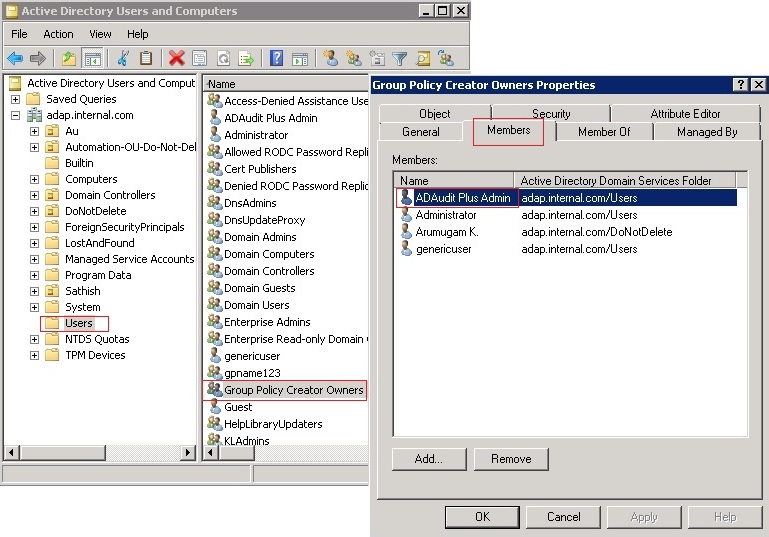Click the Cut scissors toolbar icon

(124, 59)
